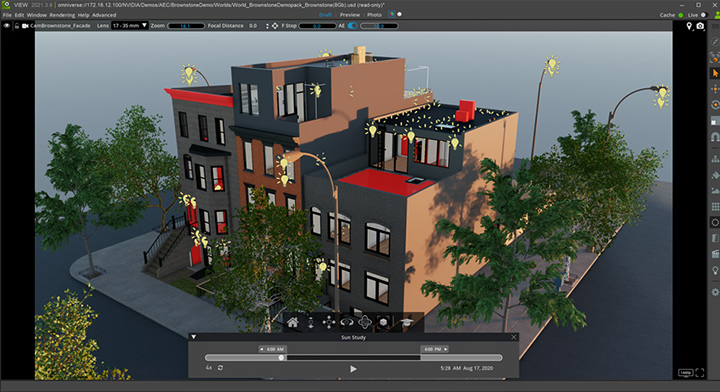Image resolution: width=720 pixels, height=392 pixels.
Task: Click the section panel icon in sidebar
Action: (714, 238)
